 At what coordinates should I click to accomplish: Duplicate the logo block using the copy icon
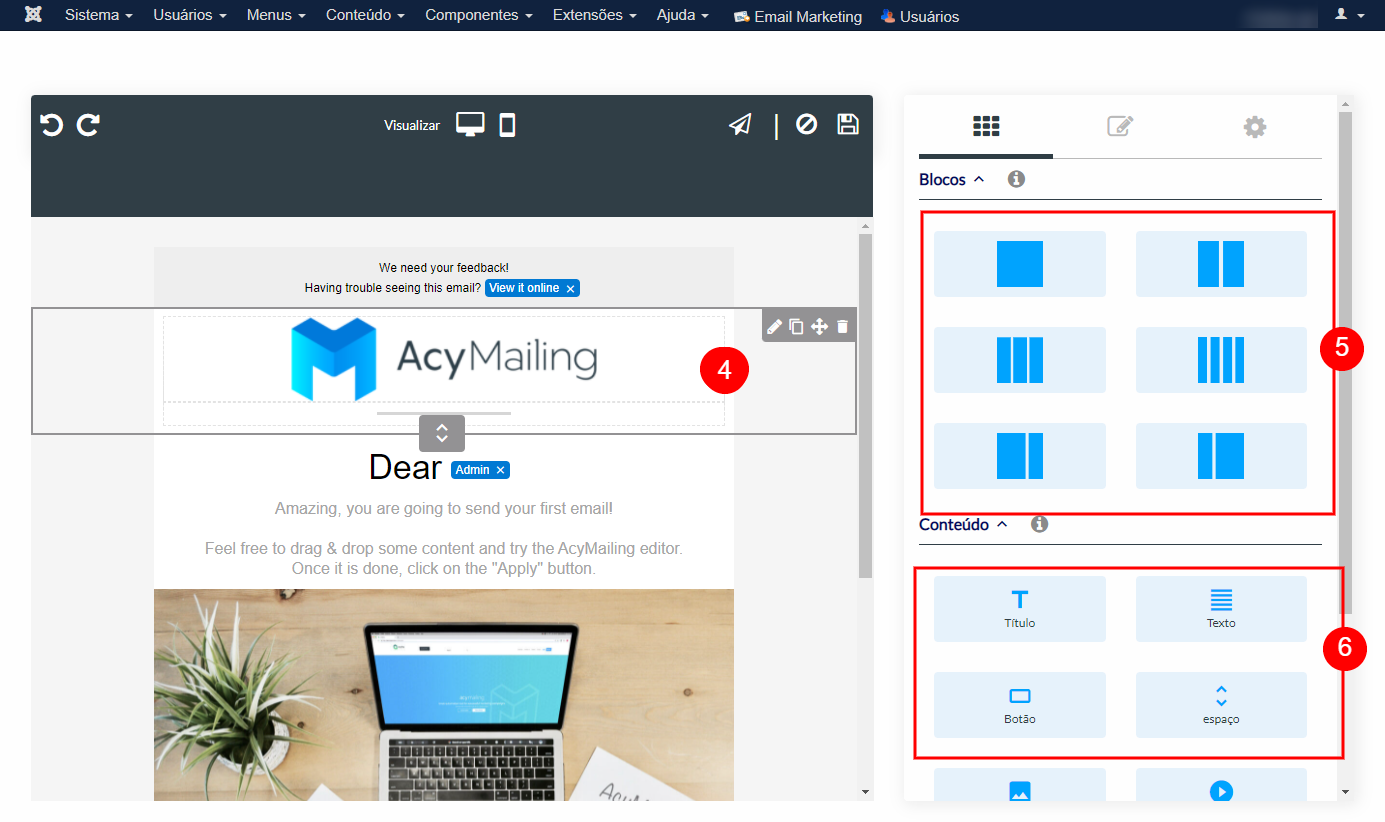[796, 325]
